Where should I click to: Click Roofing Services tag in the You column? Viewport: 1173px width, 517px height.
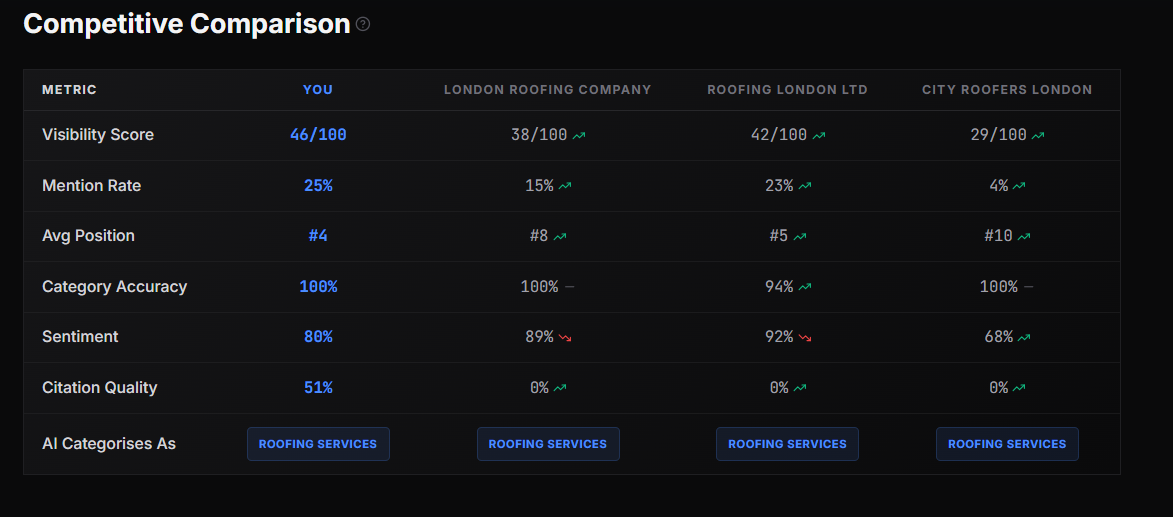pyautogui.click(x=318, y=444)
